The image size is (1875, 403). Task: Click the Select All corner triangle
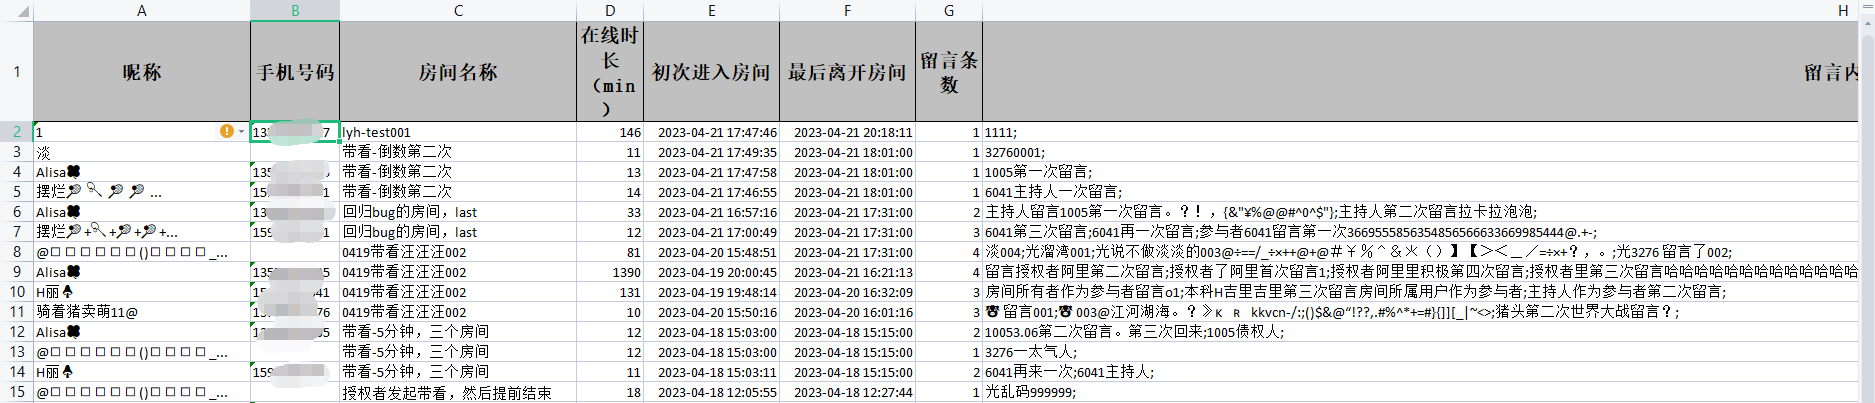(23, 12)
